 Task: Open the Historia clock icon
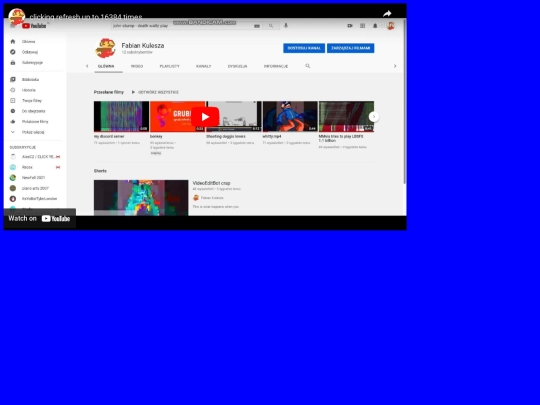click(x=13, y=90)
